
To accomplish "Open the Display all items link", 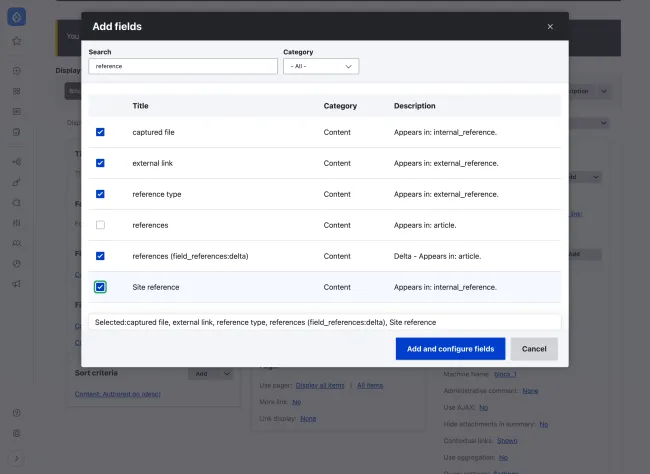I will (x=319, y=385).
